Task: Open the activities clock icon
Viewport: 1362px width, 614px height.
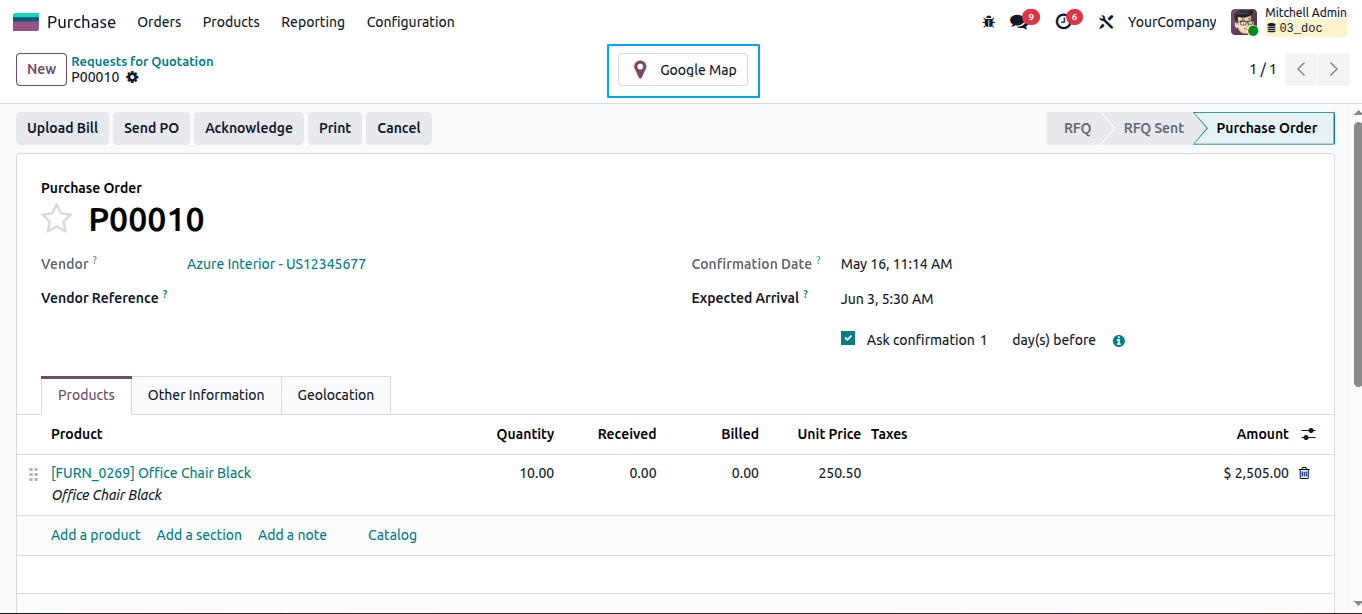Action: point(1063,22)
